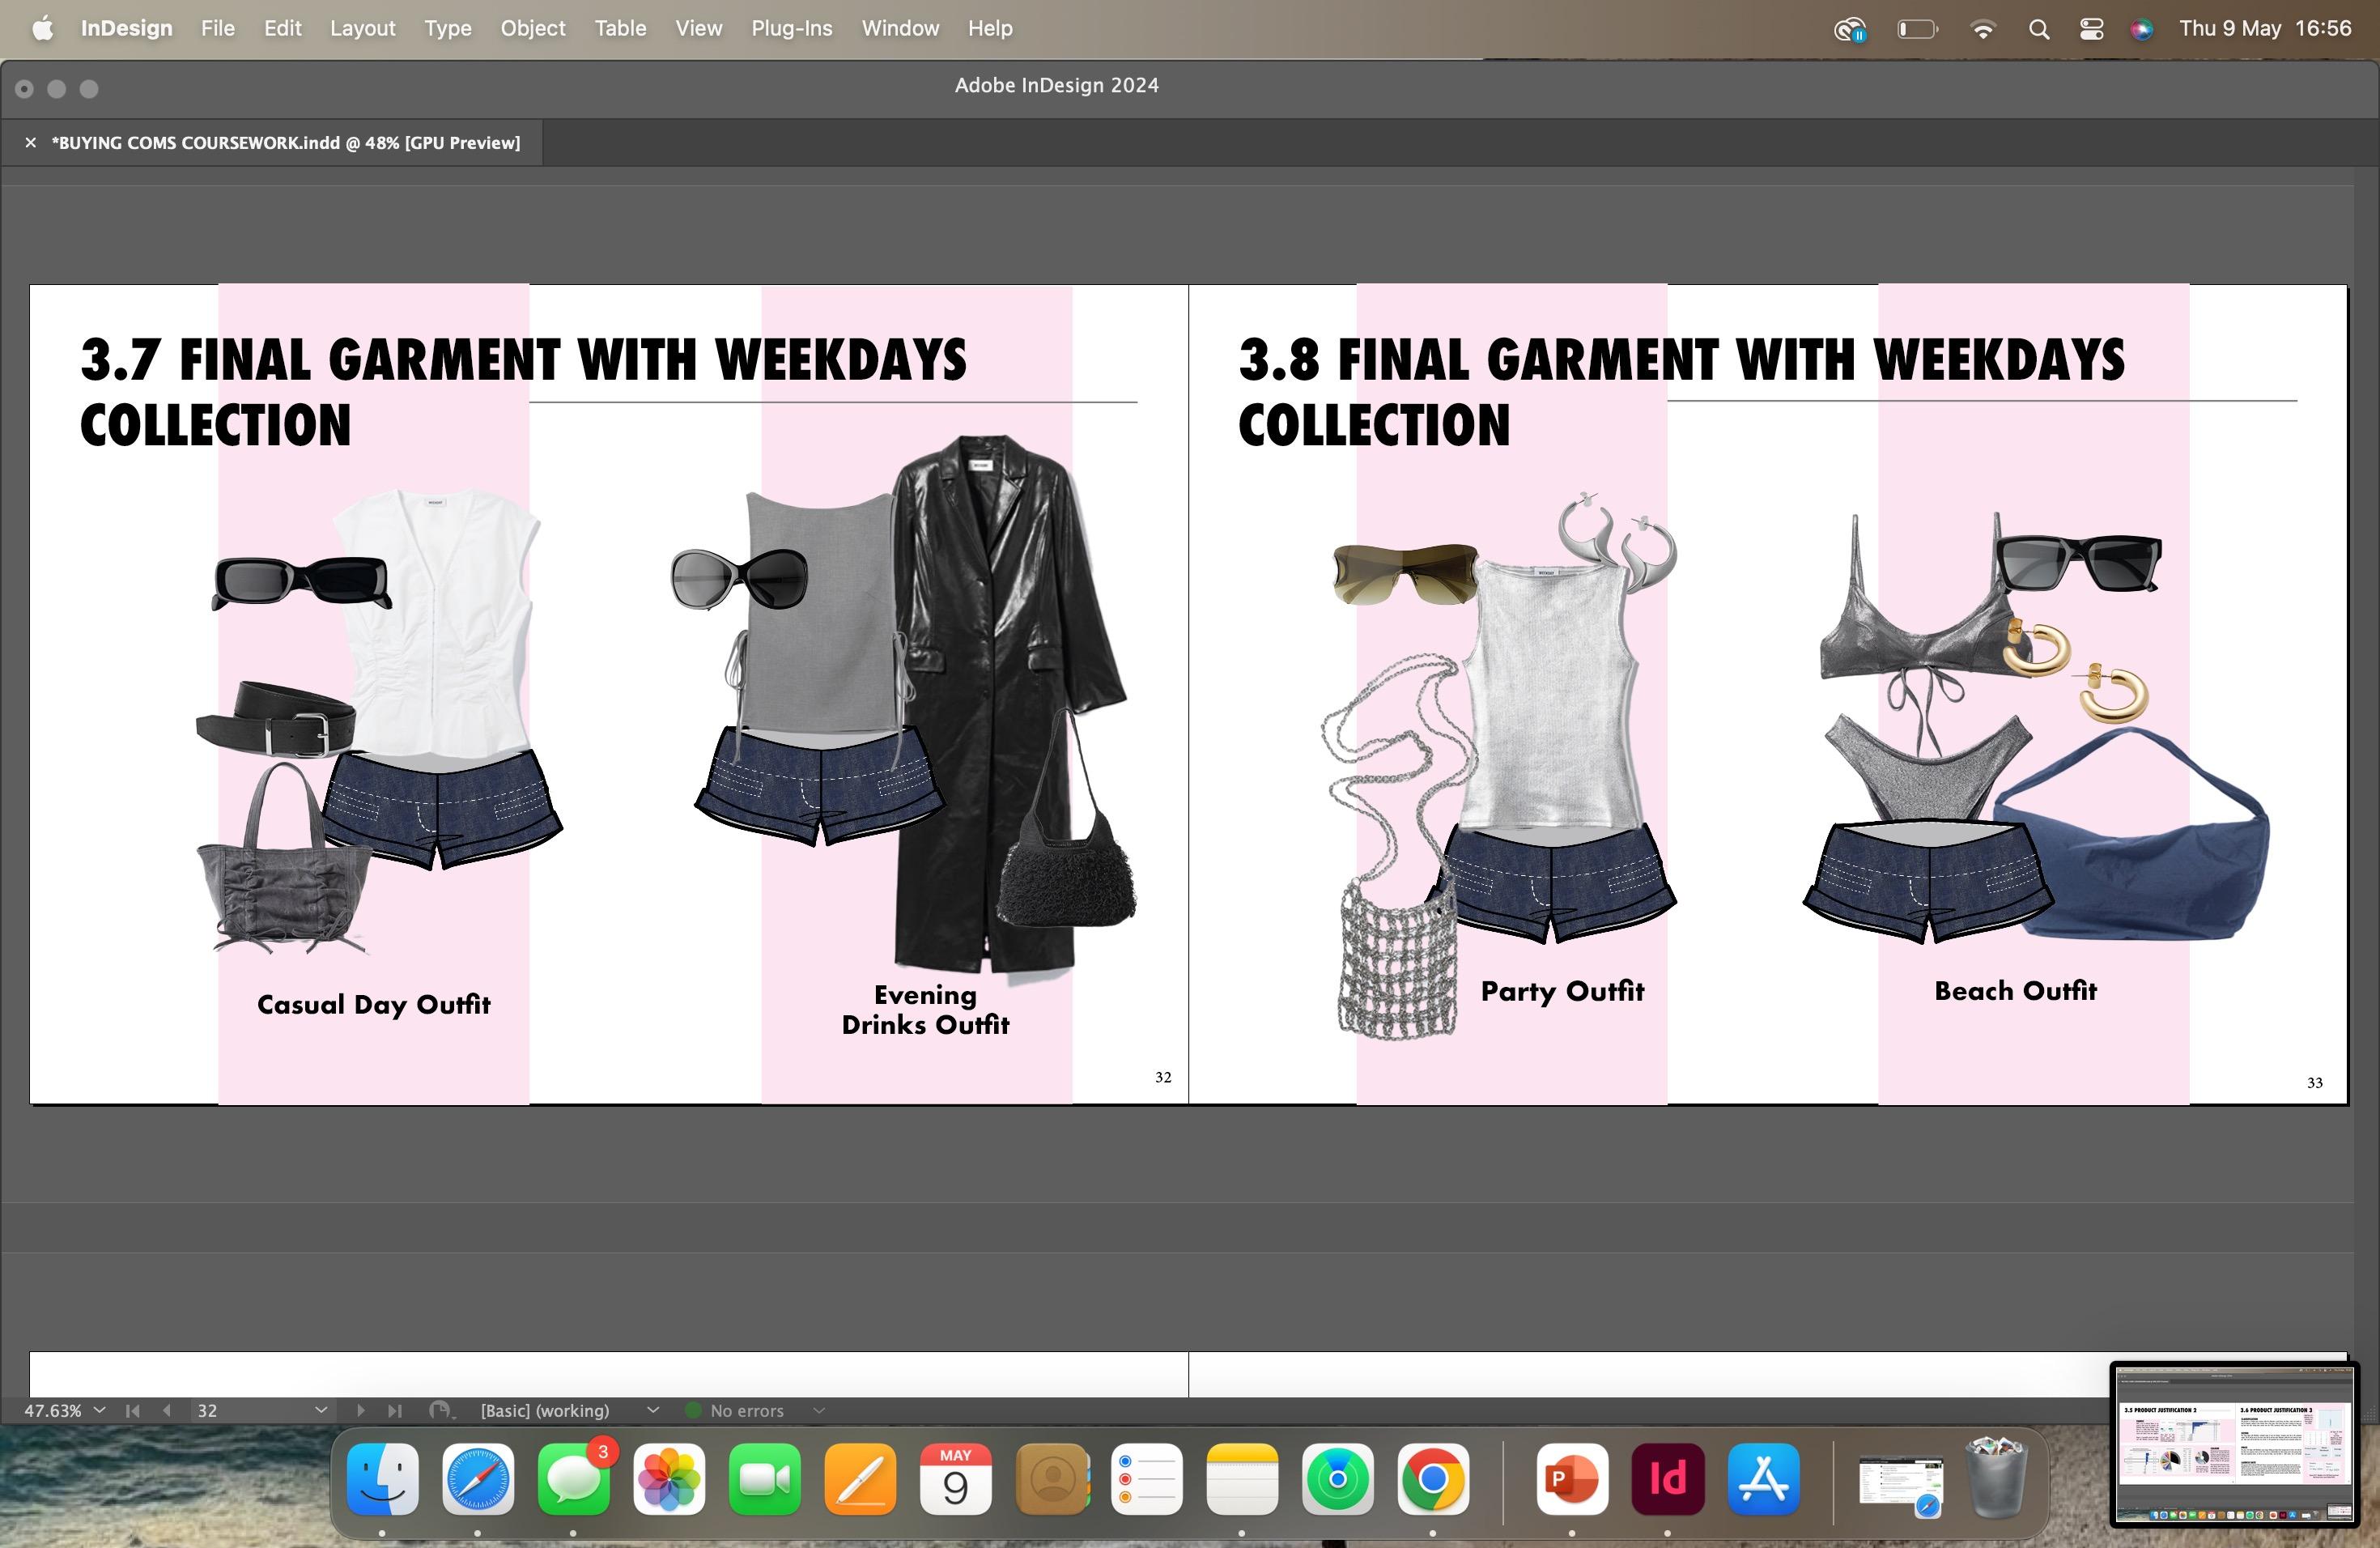
Task: Close the BUYING COMS COURSEWORK document tab
Action: (31, 143)
